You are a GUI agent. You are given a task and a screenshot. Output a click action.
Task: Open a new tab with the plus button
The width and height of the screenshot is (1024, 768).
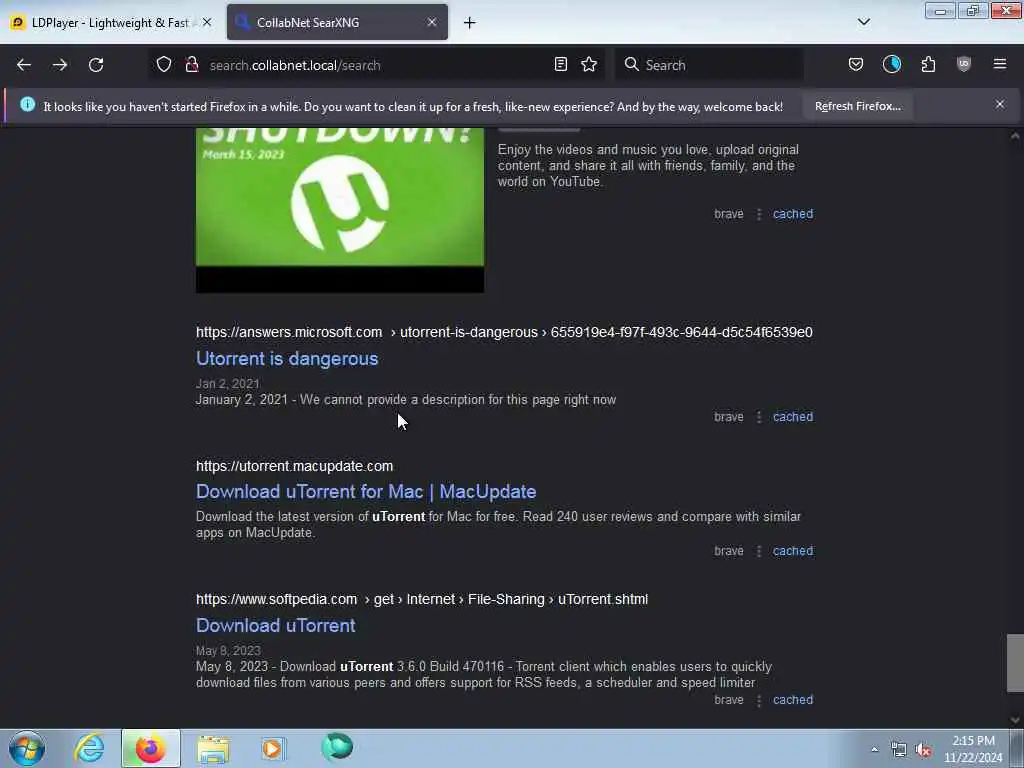(x=470, y=23)
